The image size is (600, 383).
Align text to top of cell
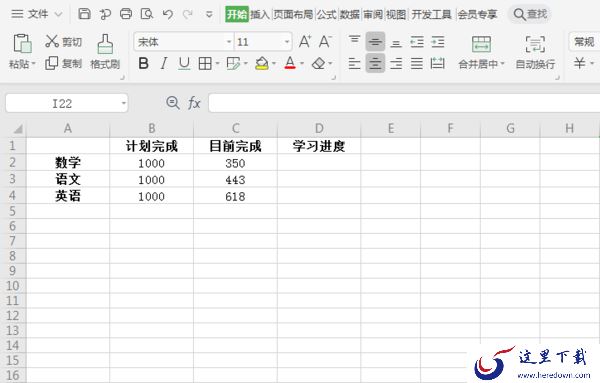354,40
